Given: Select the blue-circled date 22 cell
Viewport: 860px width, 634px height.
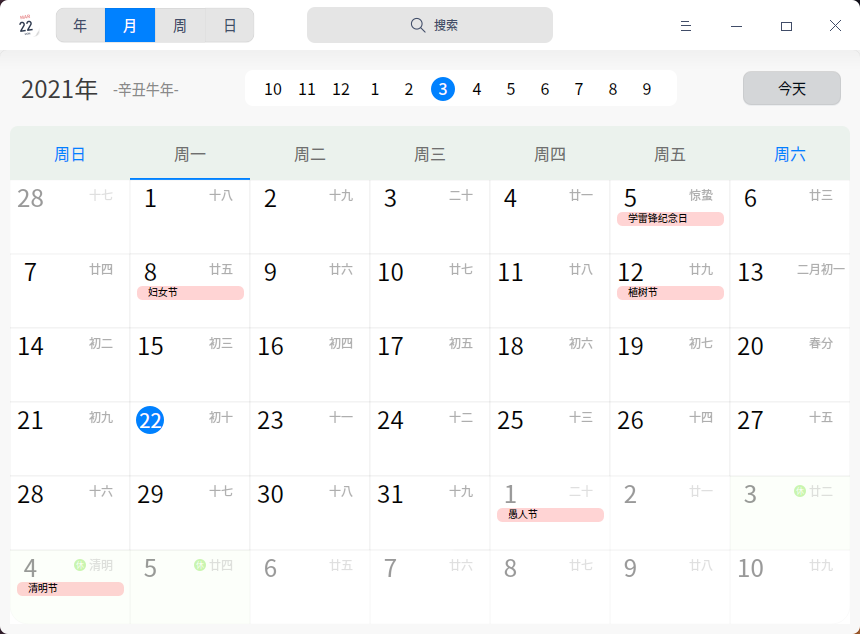Looking at the screenshot, I should [151, 420].
